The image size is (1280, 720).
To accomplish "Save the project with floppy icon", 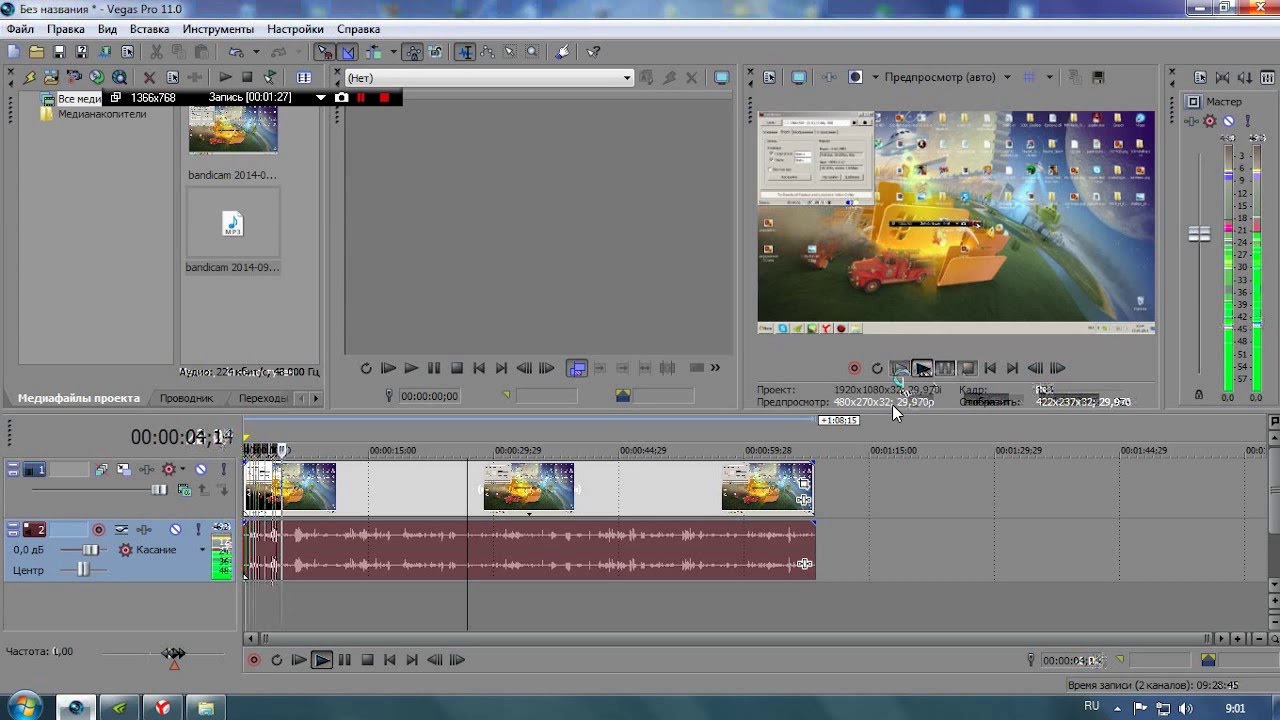I will [x=59, y=52].
